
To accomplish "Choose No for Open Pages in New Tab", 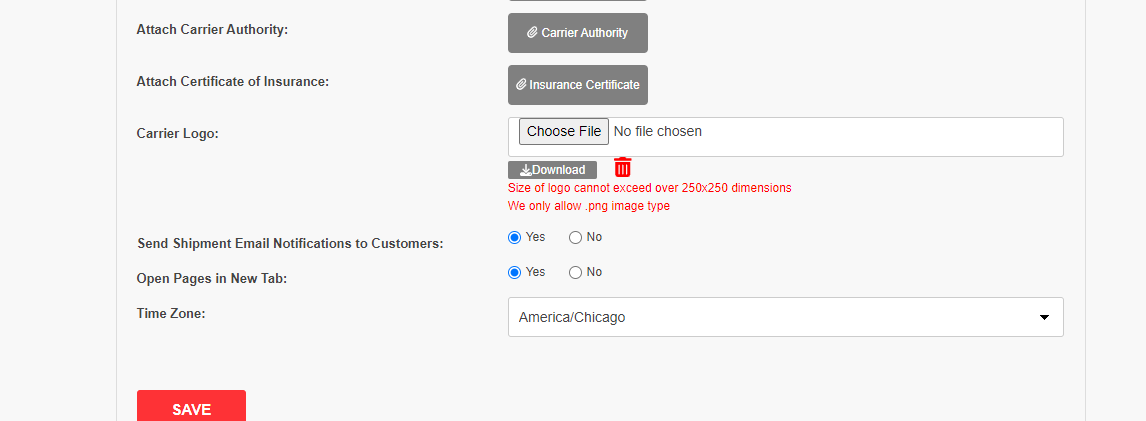I will click(x=575, y=273).
